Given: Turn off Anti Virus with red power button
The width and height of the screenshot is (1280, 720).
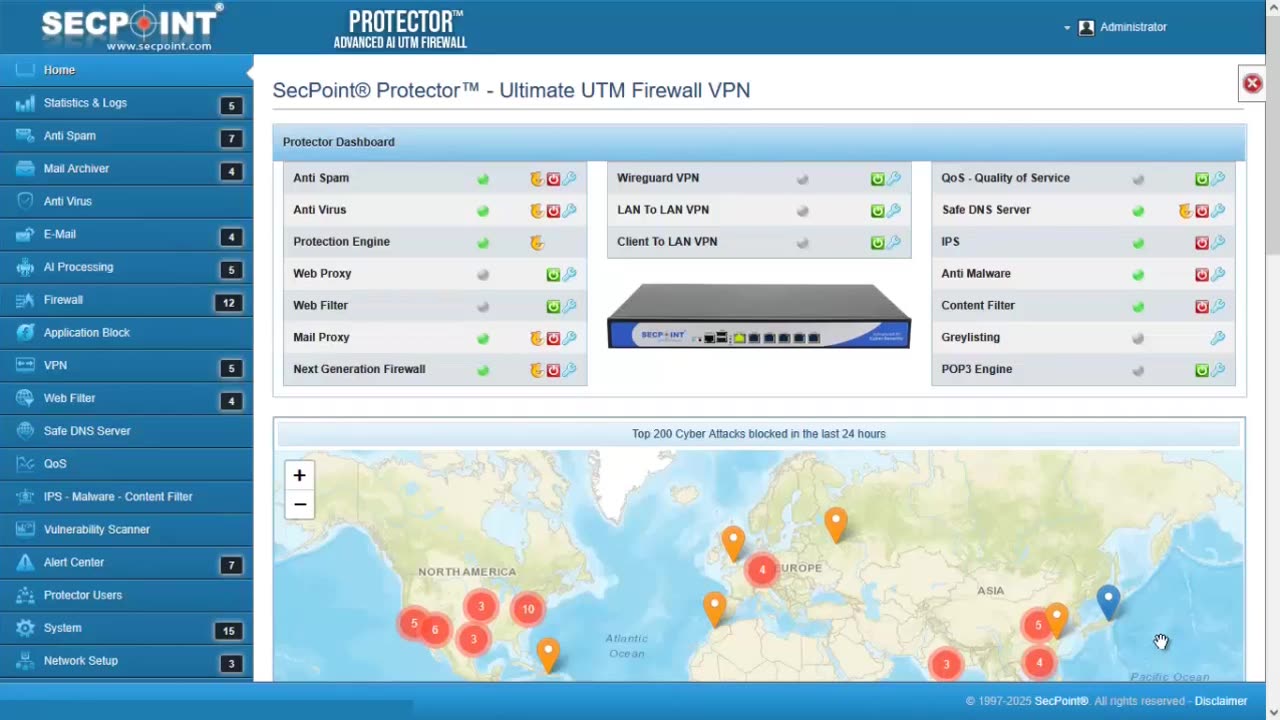Looking at the screenshot, I should coord(553,211).
